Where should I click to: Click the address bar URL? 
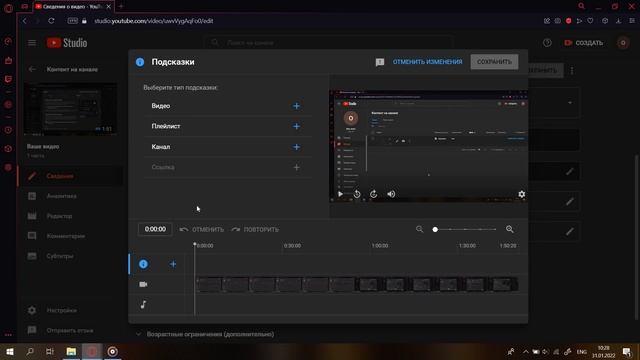(x=153, y=21)
